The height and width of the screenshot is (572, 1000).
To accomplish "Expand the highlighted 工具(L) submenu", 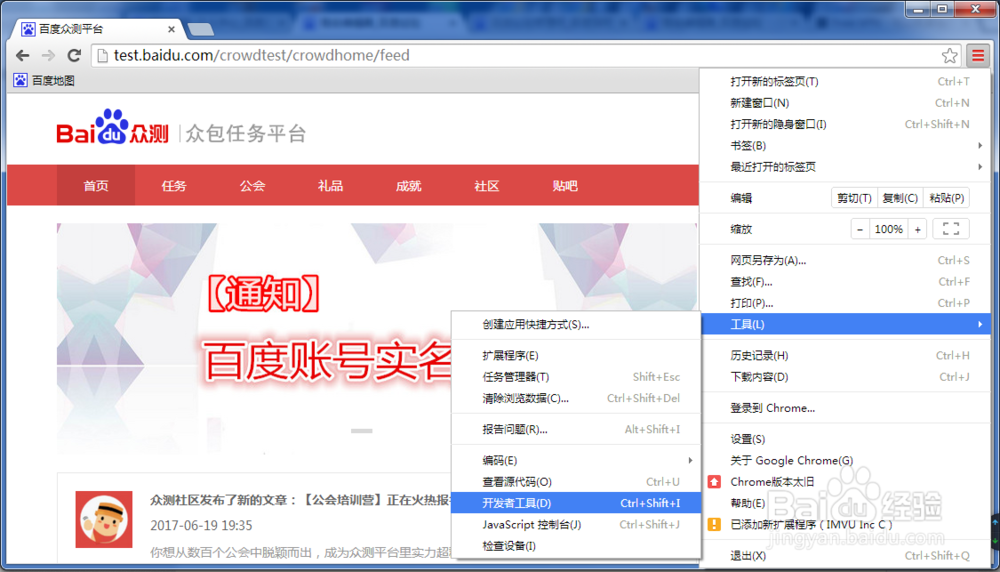I will 845,324.
